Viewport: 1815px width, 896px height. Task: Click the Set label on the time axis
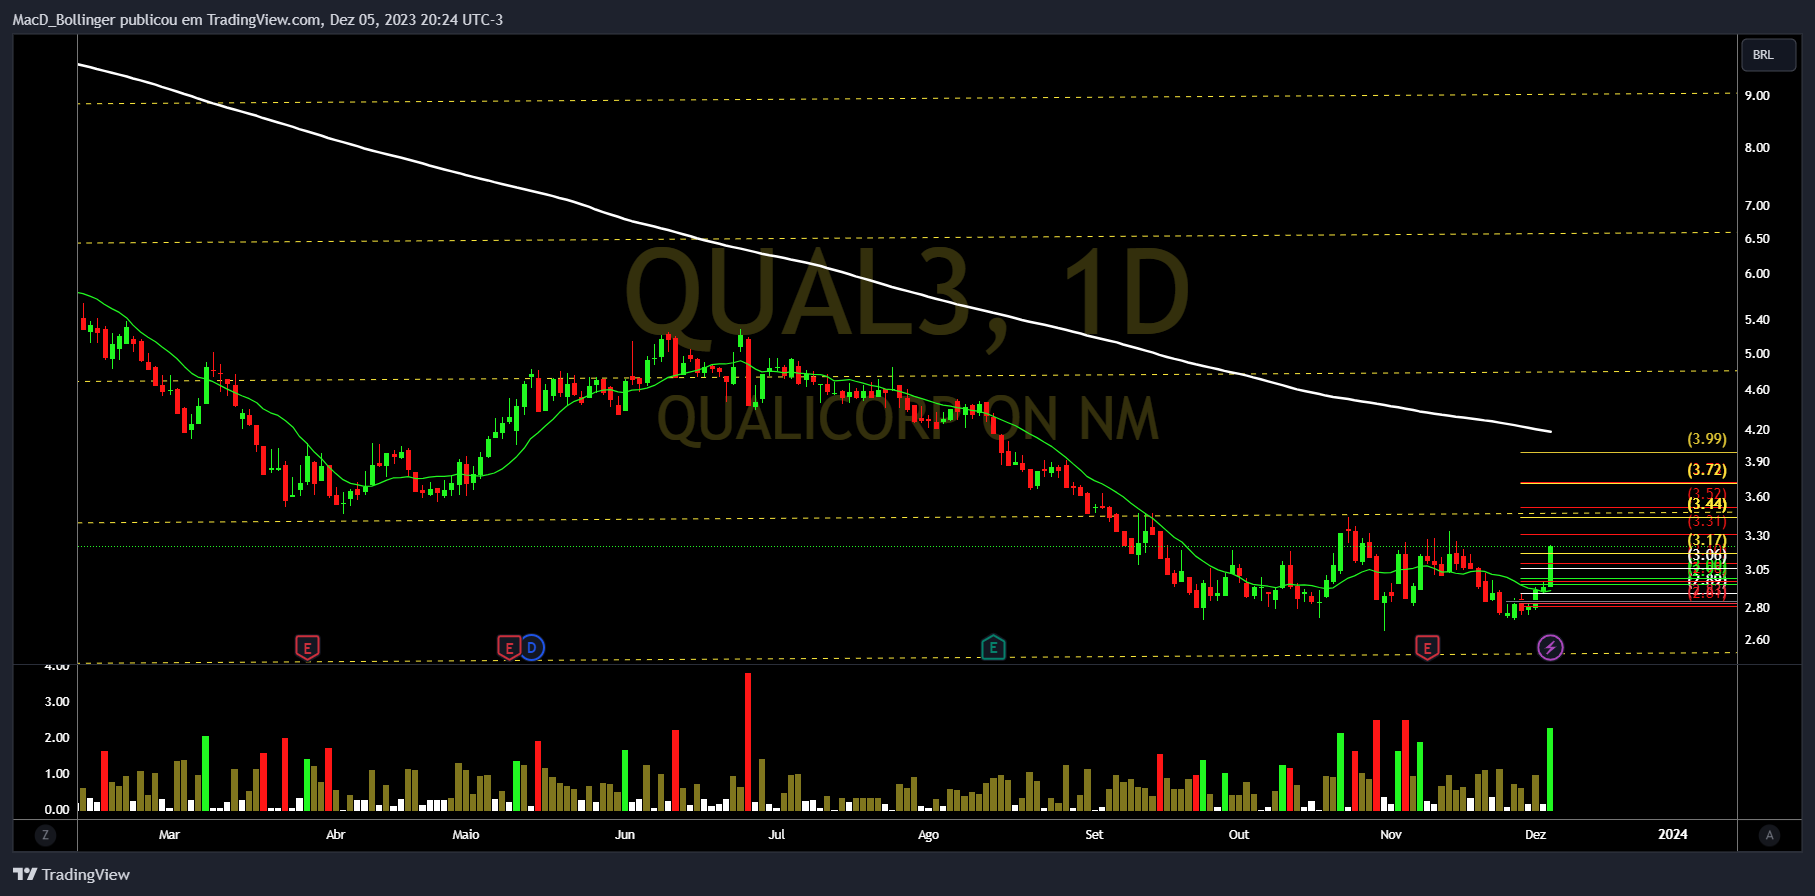[1095, 835]
